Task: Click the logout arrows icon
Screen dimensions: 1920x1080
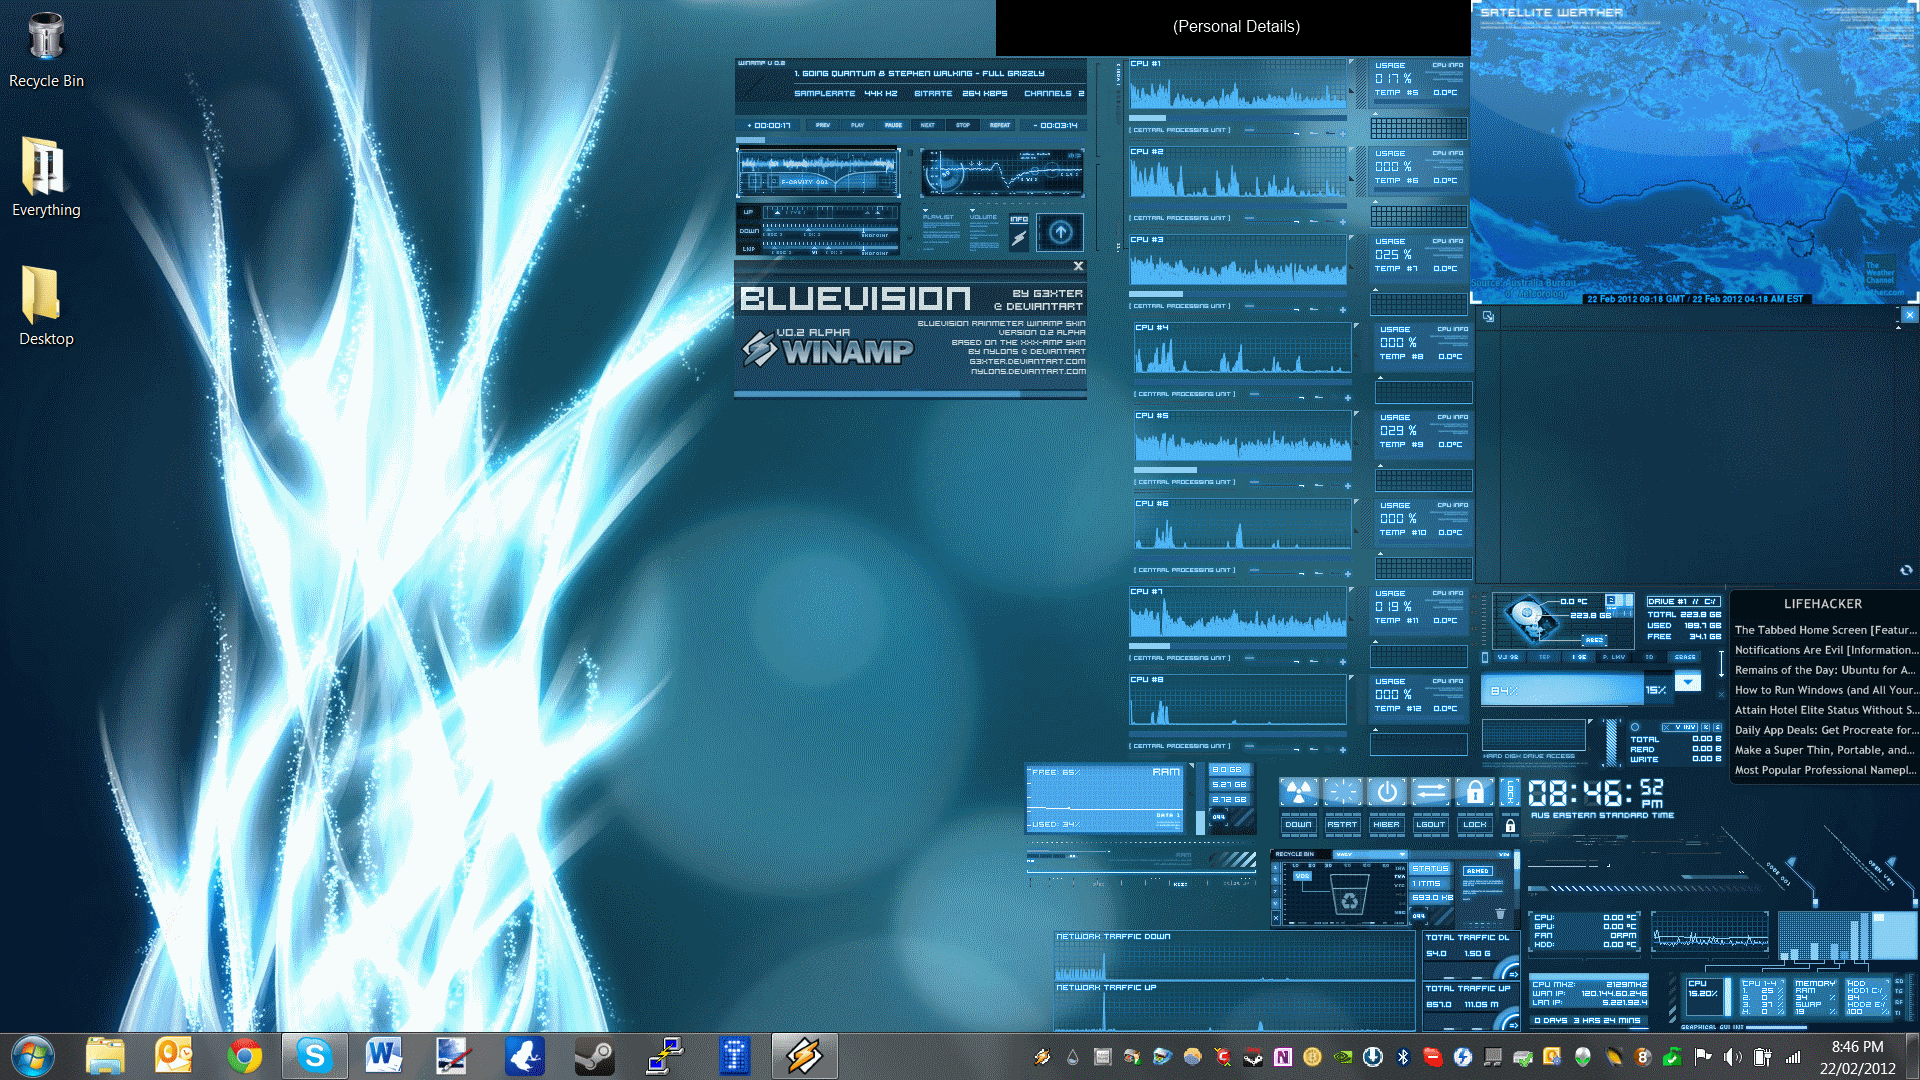Action: pyautogui.click(x=1431, y=793)
